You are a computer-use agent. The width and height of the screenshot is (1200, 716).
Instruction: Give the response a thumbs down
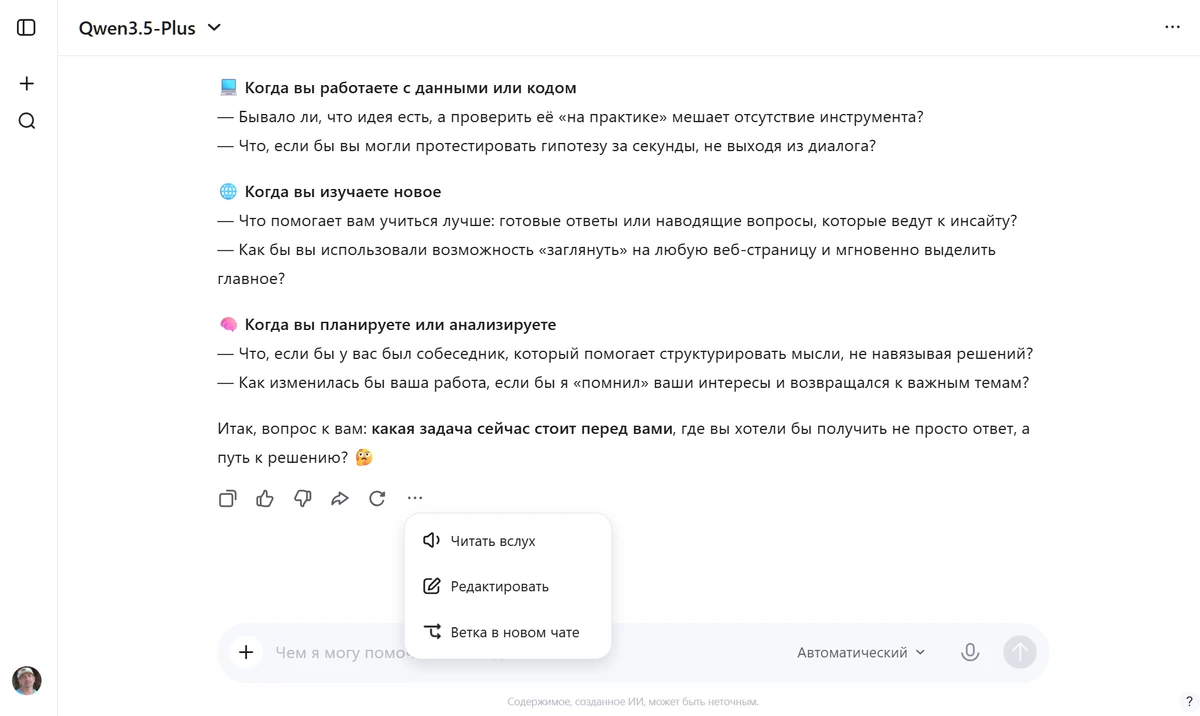pyautogui.click(x=302, y=498)
